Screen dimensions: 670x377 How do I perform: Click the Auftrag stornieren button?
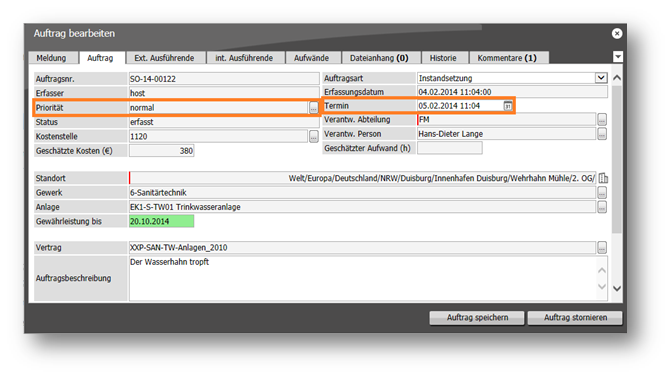click(575, 318)
